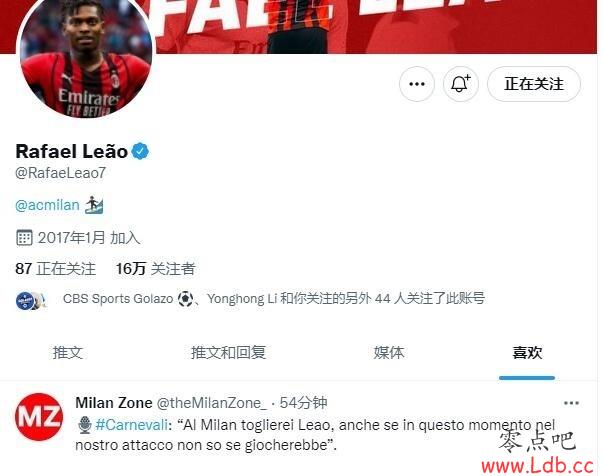
Task: Open the three-dot profile options button
Action: click(x=417, y=84)
